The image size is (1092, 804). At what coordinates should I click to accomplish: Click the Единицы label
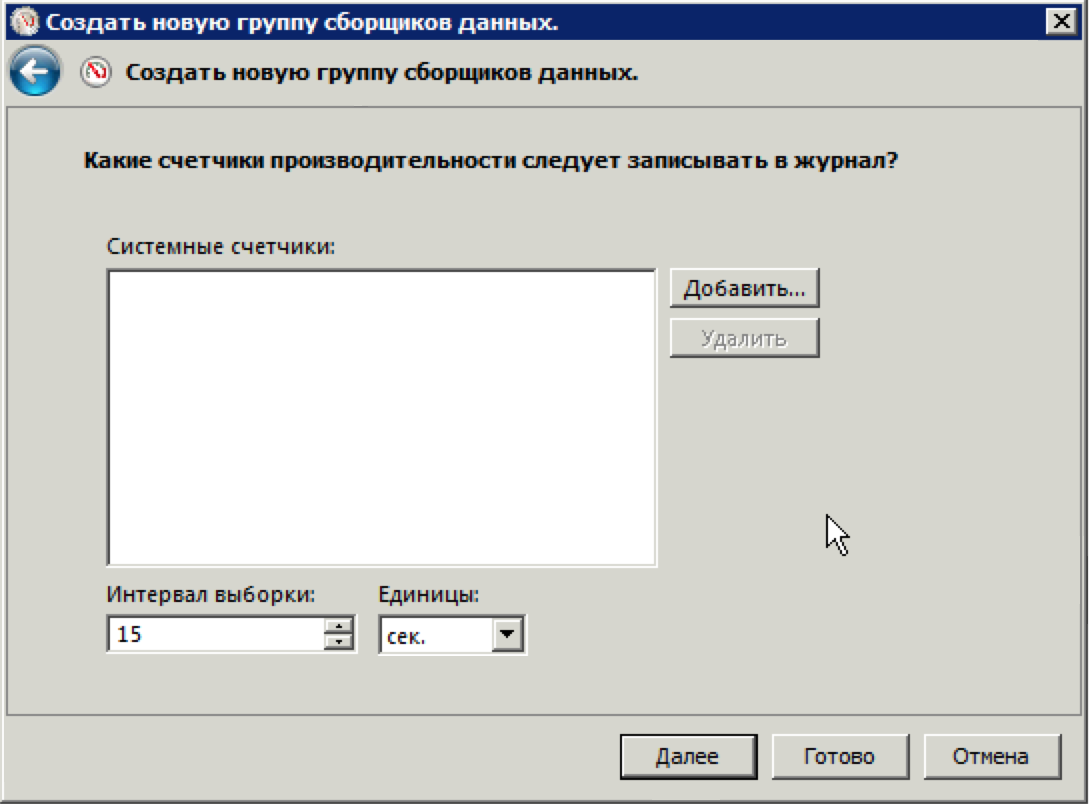429,596
